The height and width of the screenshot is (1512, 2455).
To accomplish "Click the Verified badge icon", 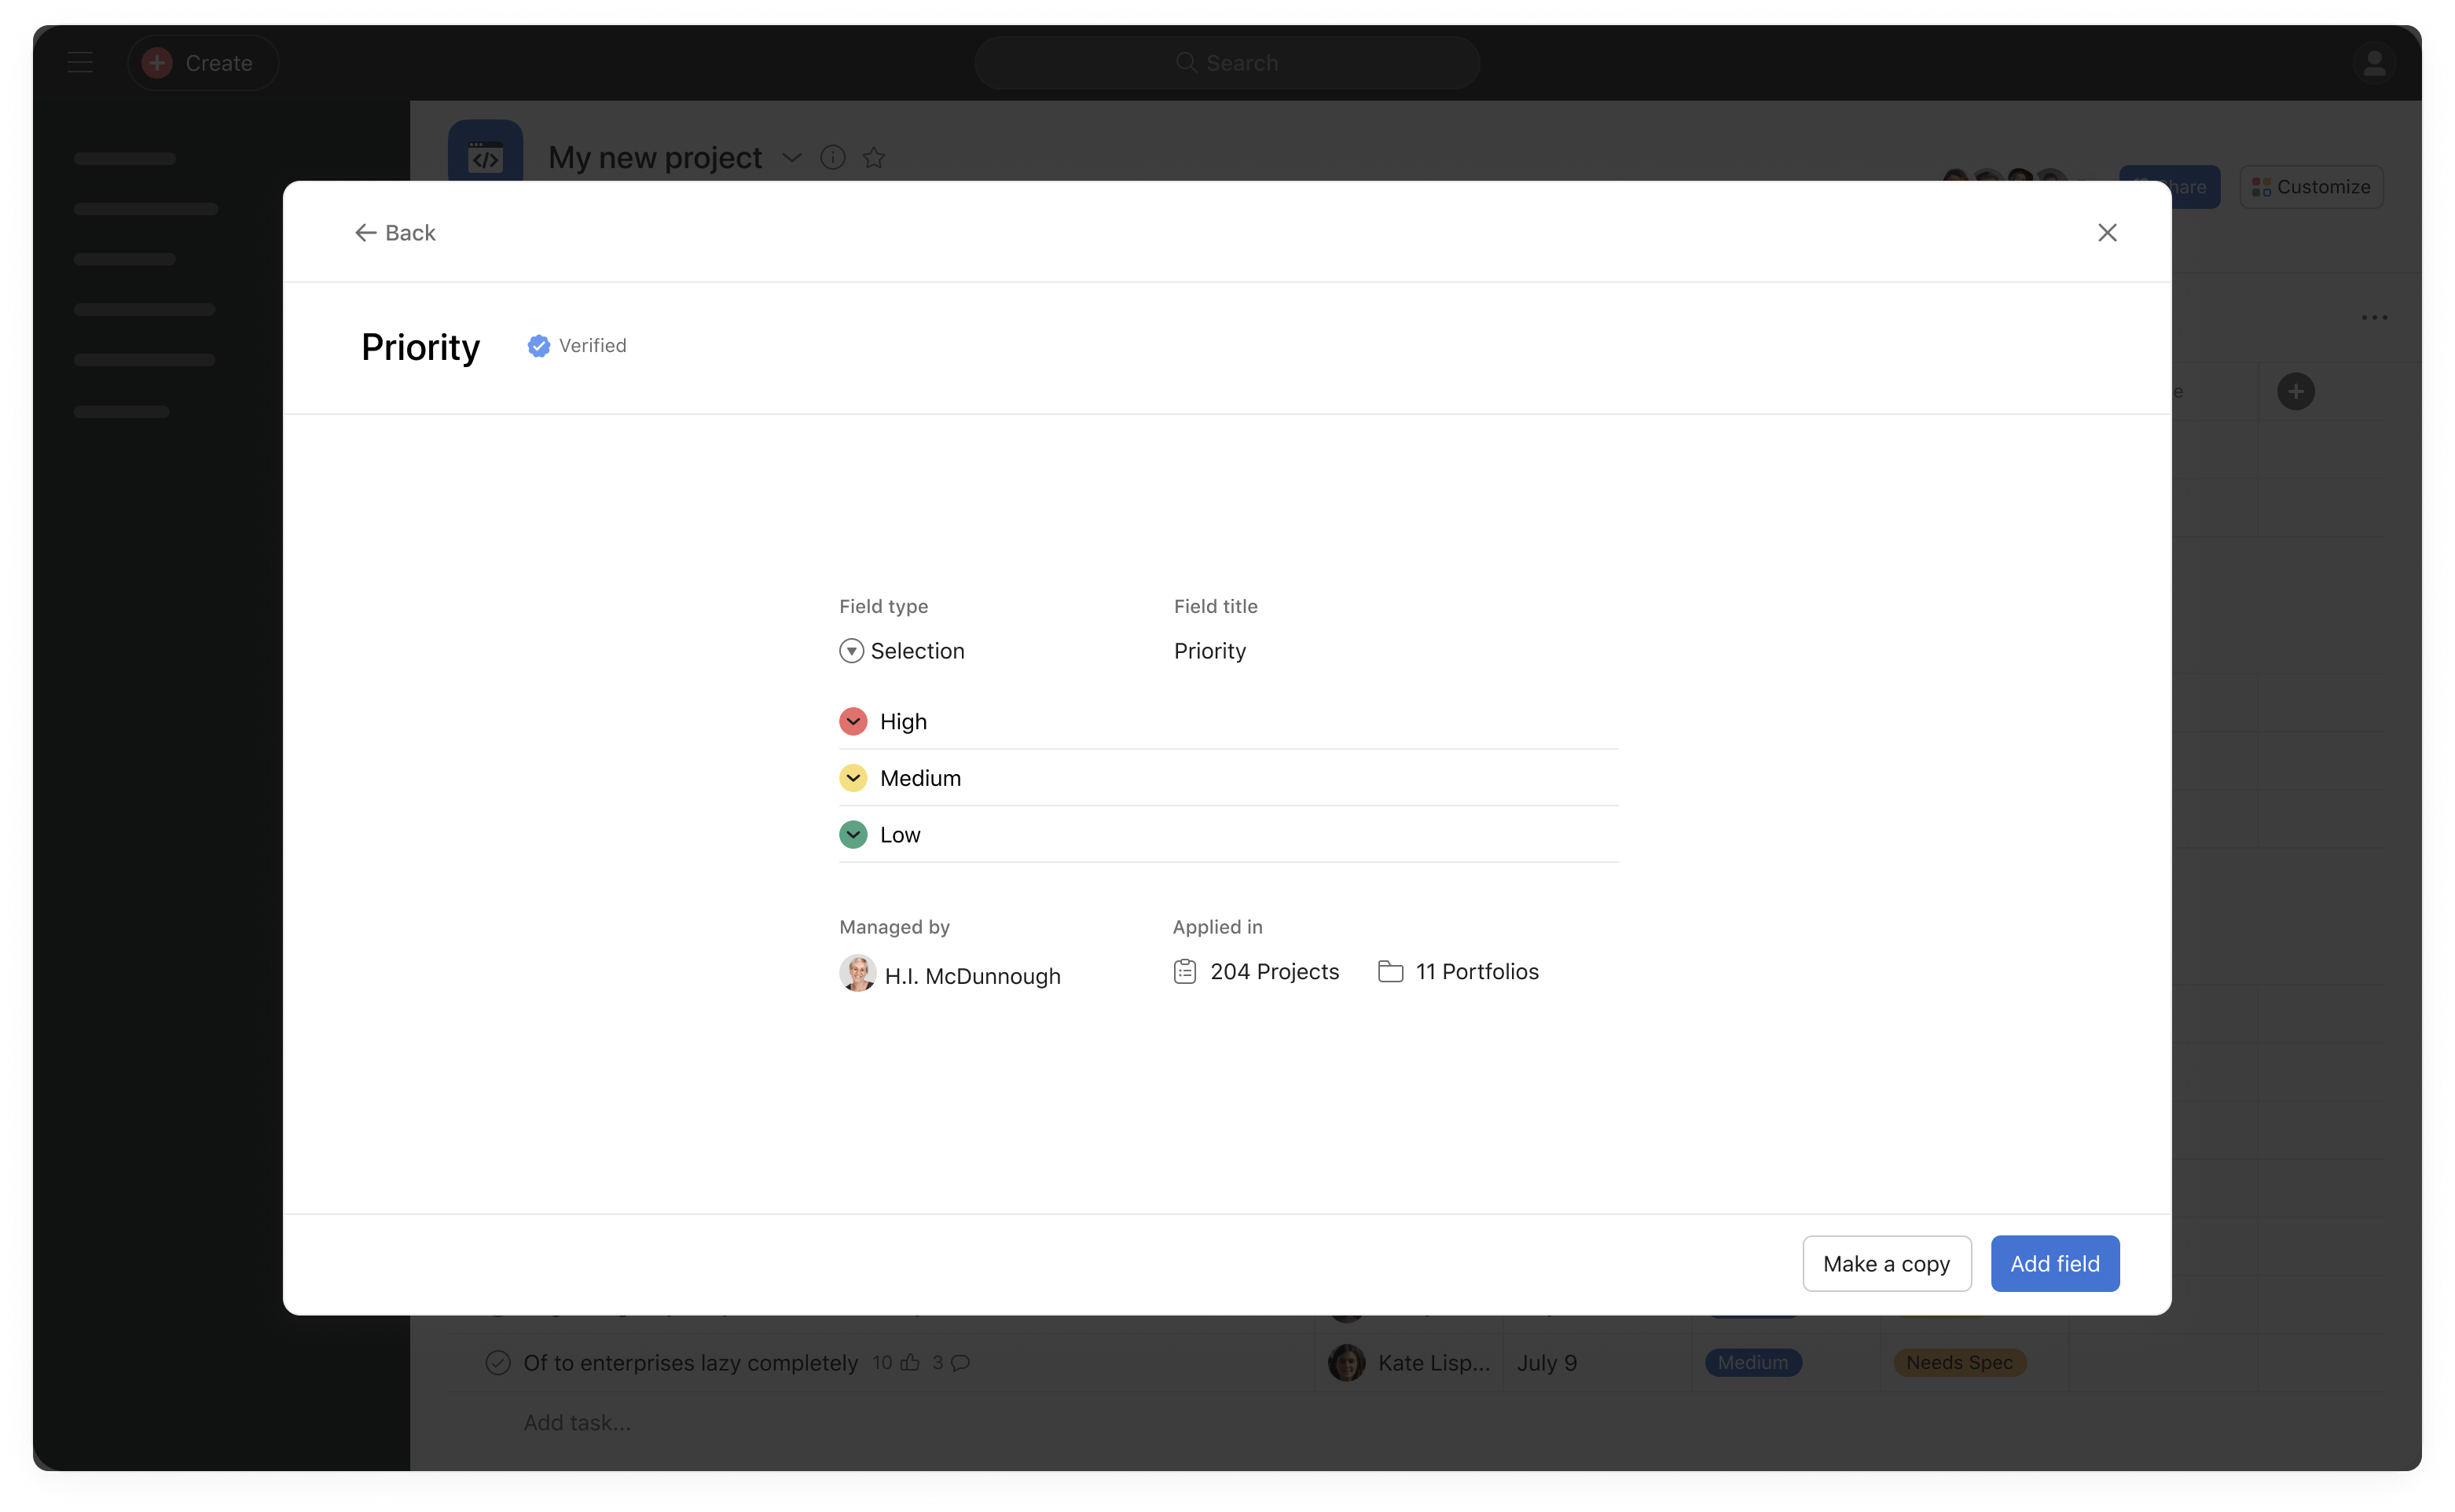I will coord(535,346).
